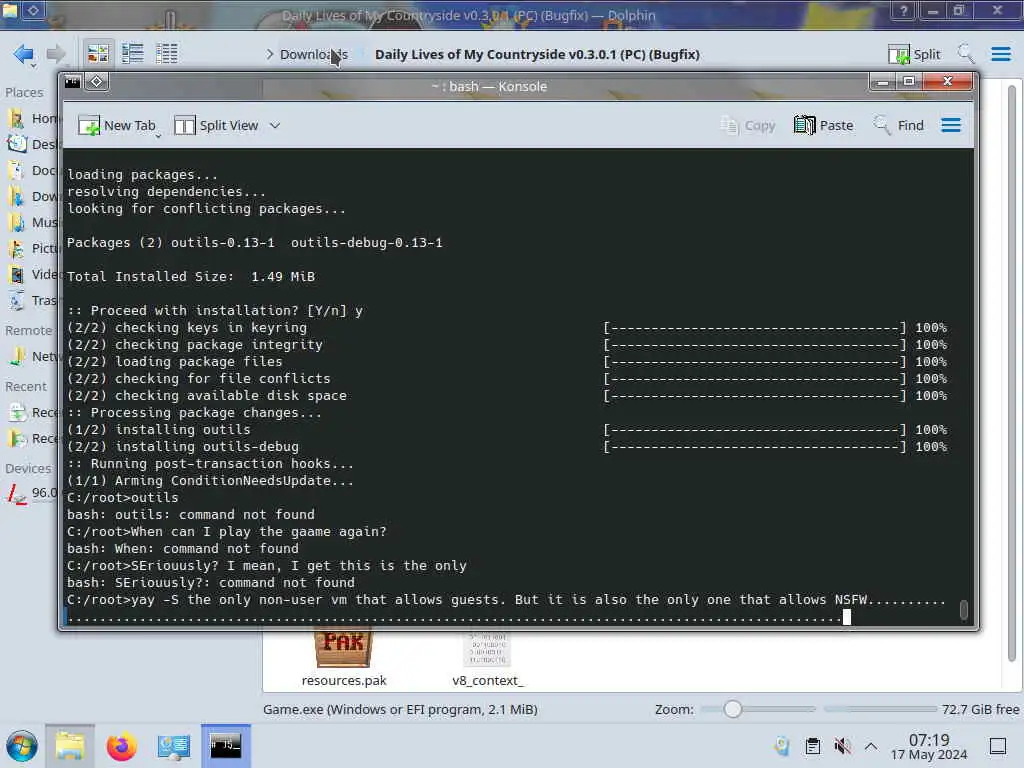
Task: Go back in Dolphin navigation
Action: point(24,54)
